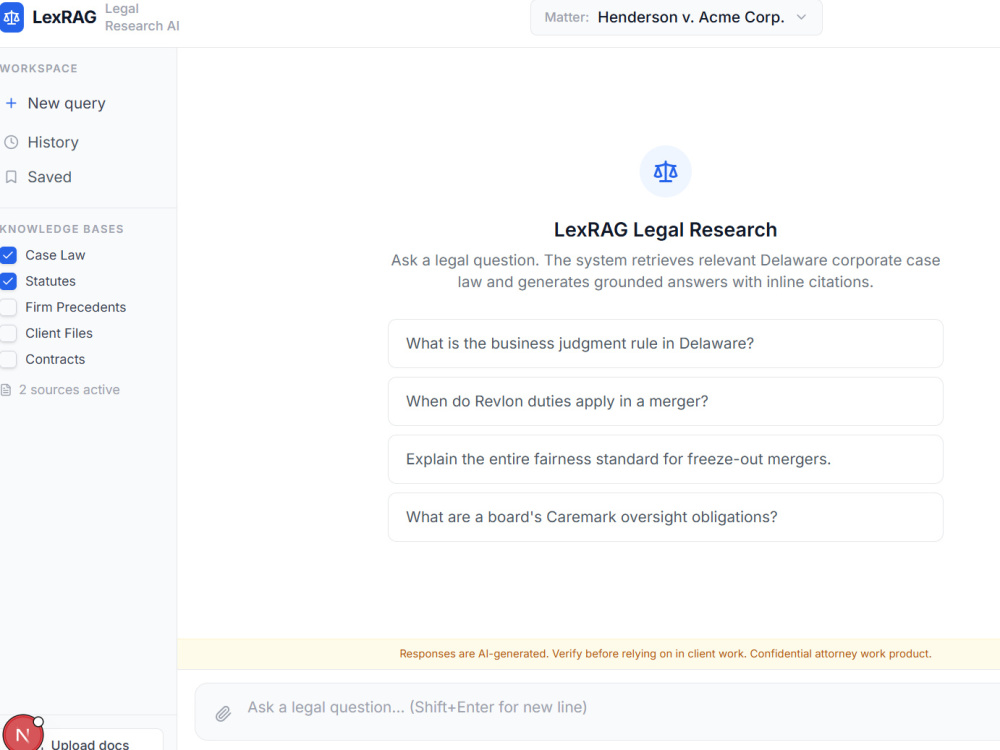Select the Revlon duties merger suggestion
Viewport: 1000px width, 750px height.
pyautogui.click(x=665, y=401)
